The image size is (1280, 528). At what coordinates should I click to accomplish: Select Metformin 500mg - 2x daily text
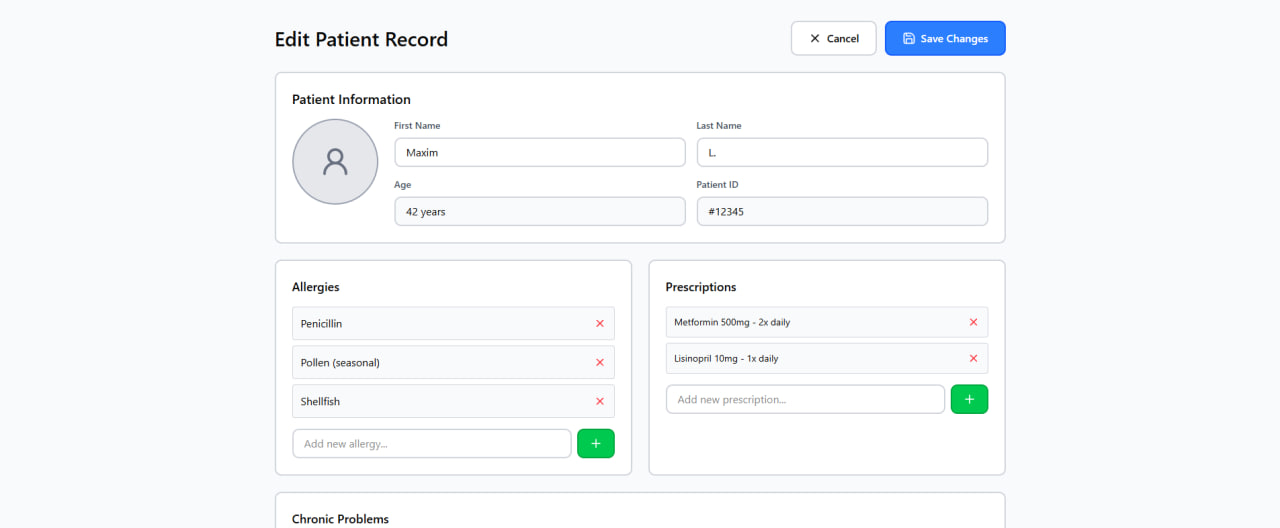tap(732, 322)
